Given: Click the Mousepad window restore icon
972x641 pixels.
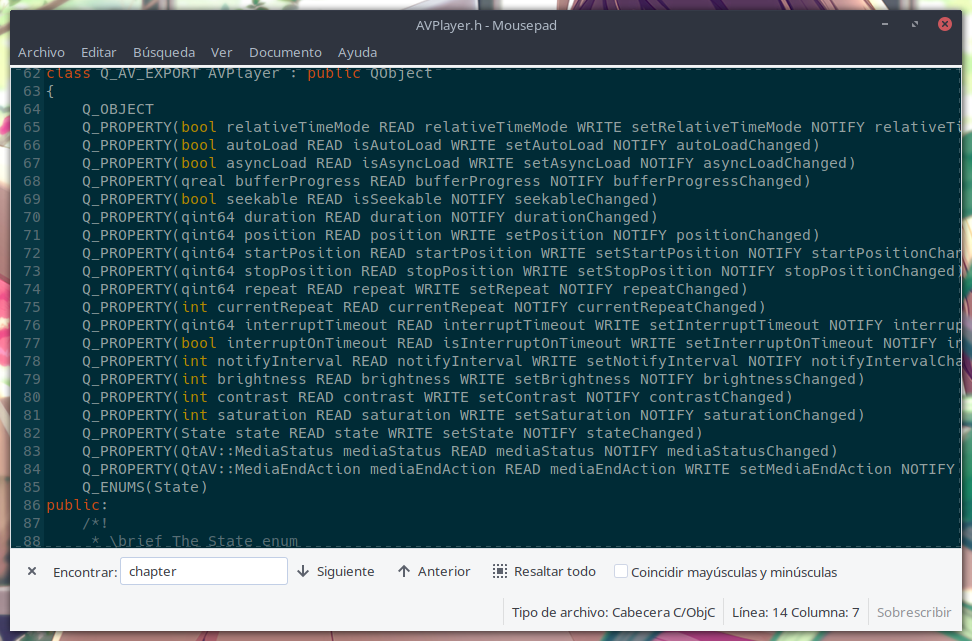Looking at the screenshot, I should (913, 25).
